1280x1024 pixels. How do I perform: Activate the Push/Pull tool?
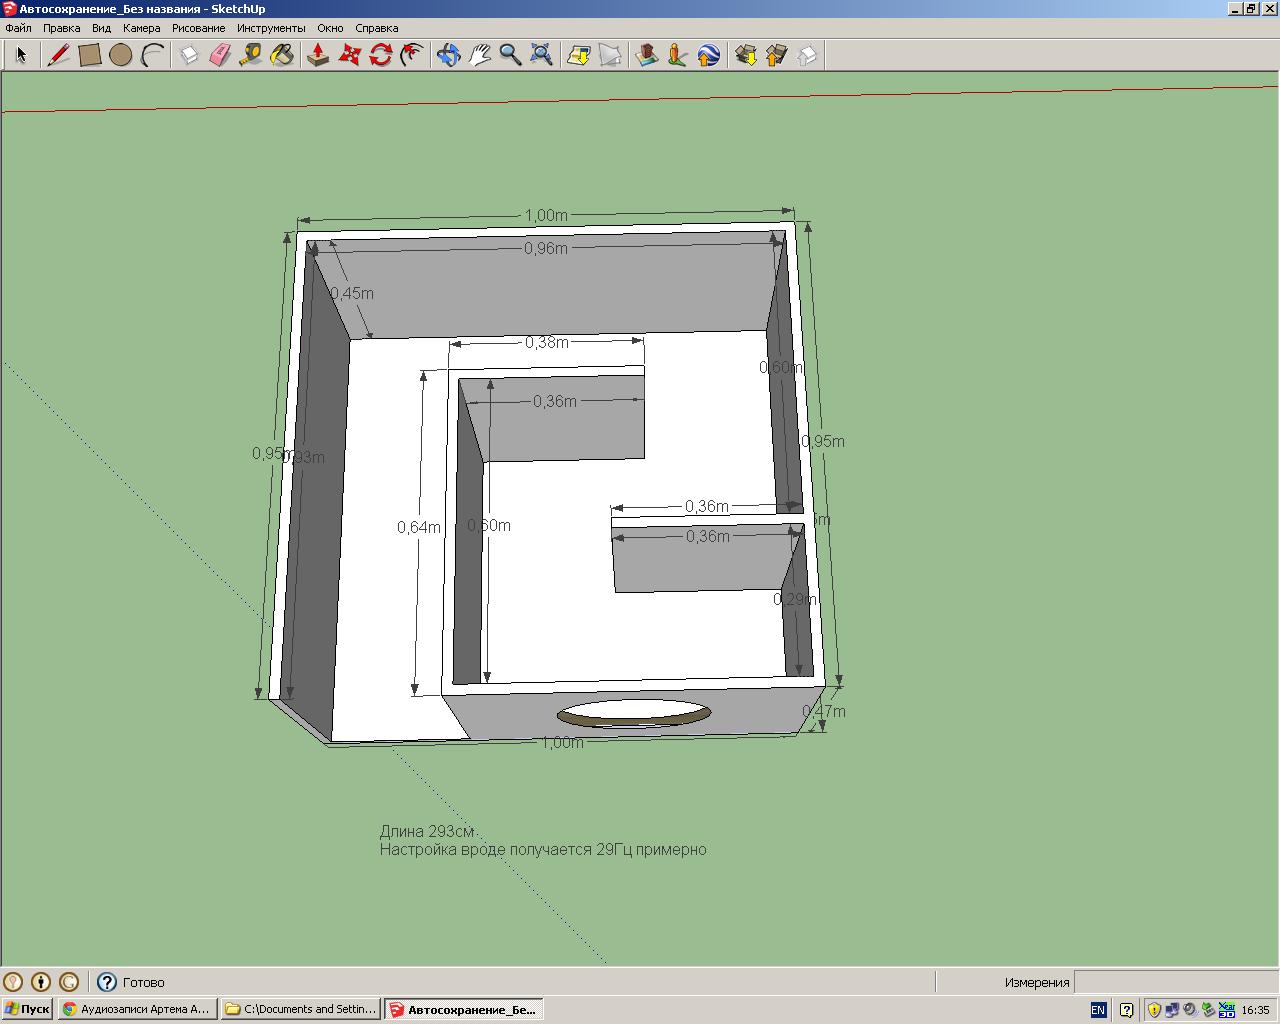[318, 55]
